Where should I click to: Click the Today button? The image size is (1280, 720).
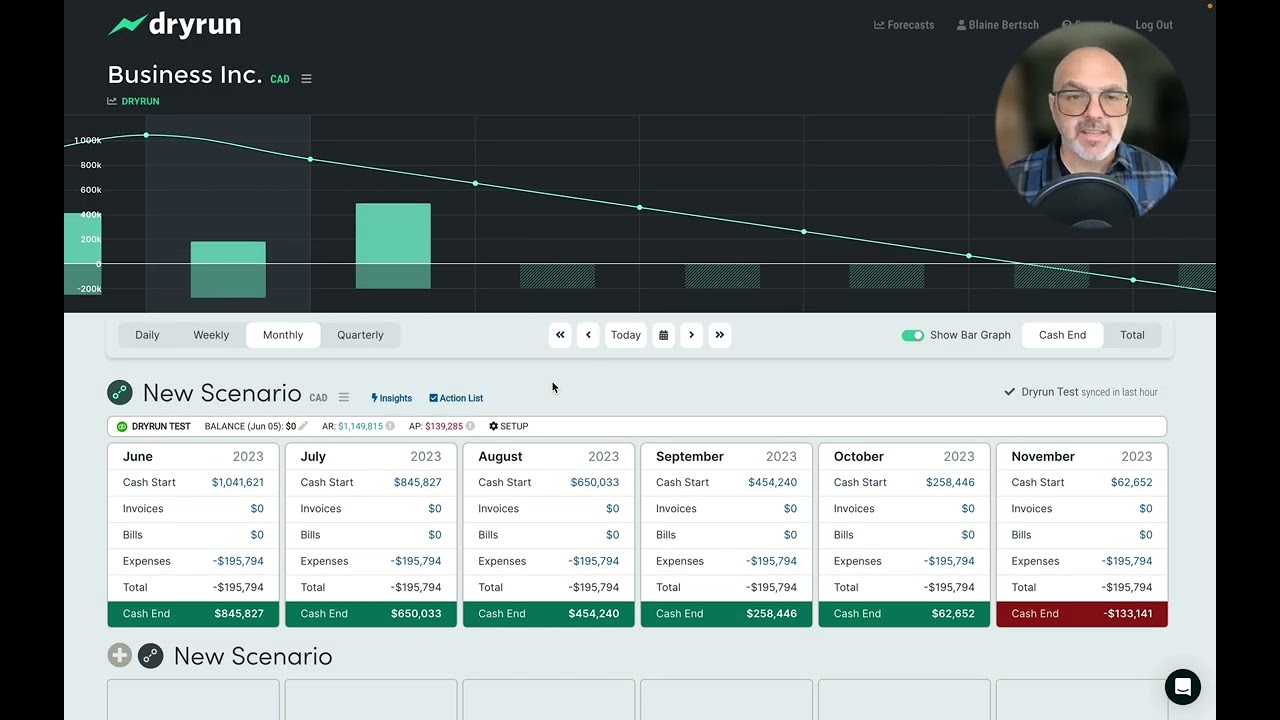tap(626, 335)
